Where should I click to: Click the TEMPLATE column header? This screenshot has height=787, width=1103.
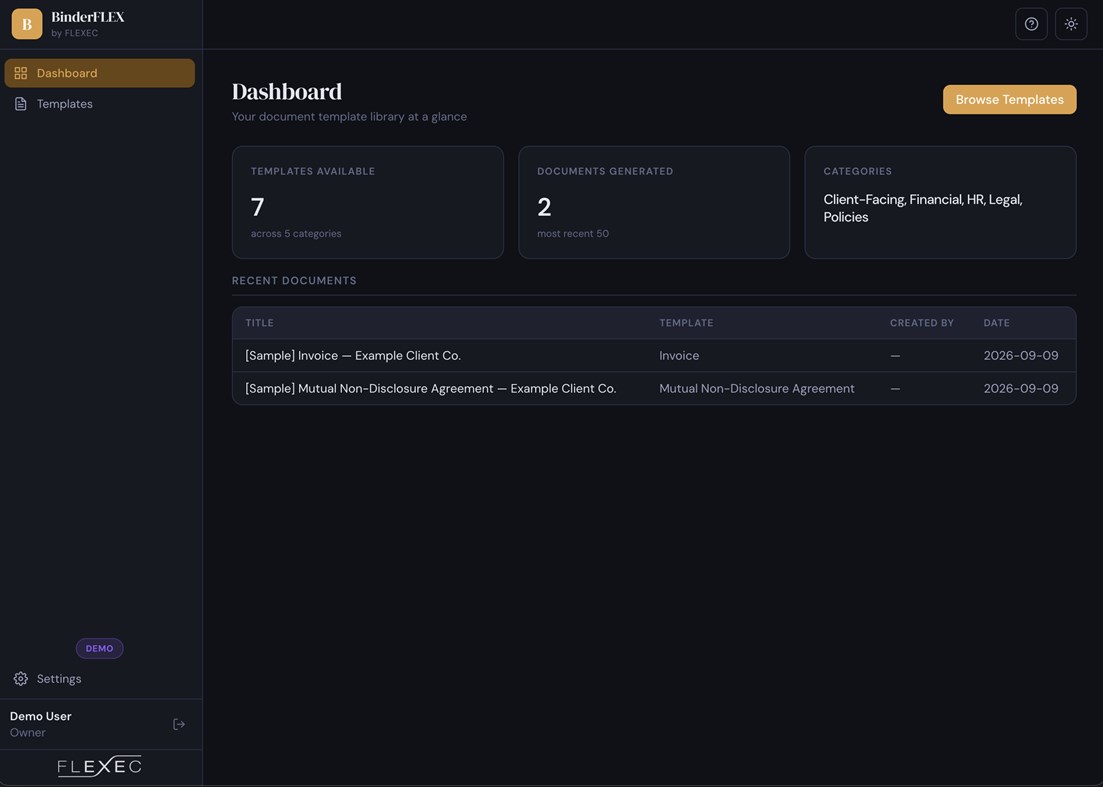point(686,323)
